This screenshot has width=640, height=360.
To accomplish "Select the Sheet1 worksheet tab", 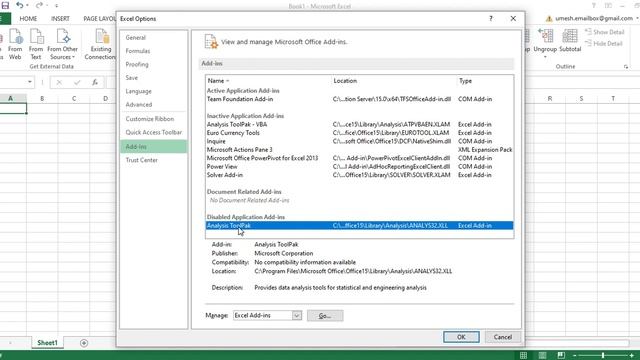I will pyautogui.click(x=47, y=343).
